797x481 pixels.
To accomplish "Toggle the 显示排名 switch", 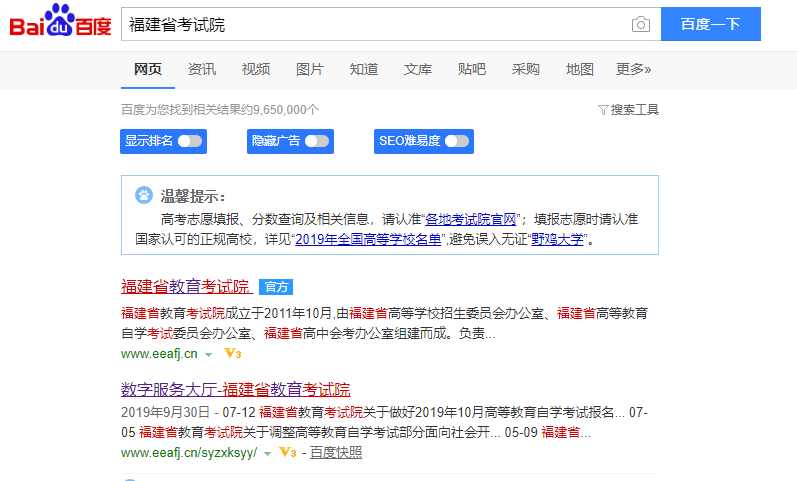I will point(190,141).
